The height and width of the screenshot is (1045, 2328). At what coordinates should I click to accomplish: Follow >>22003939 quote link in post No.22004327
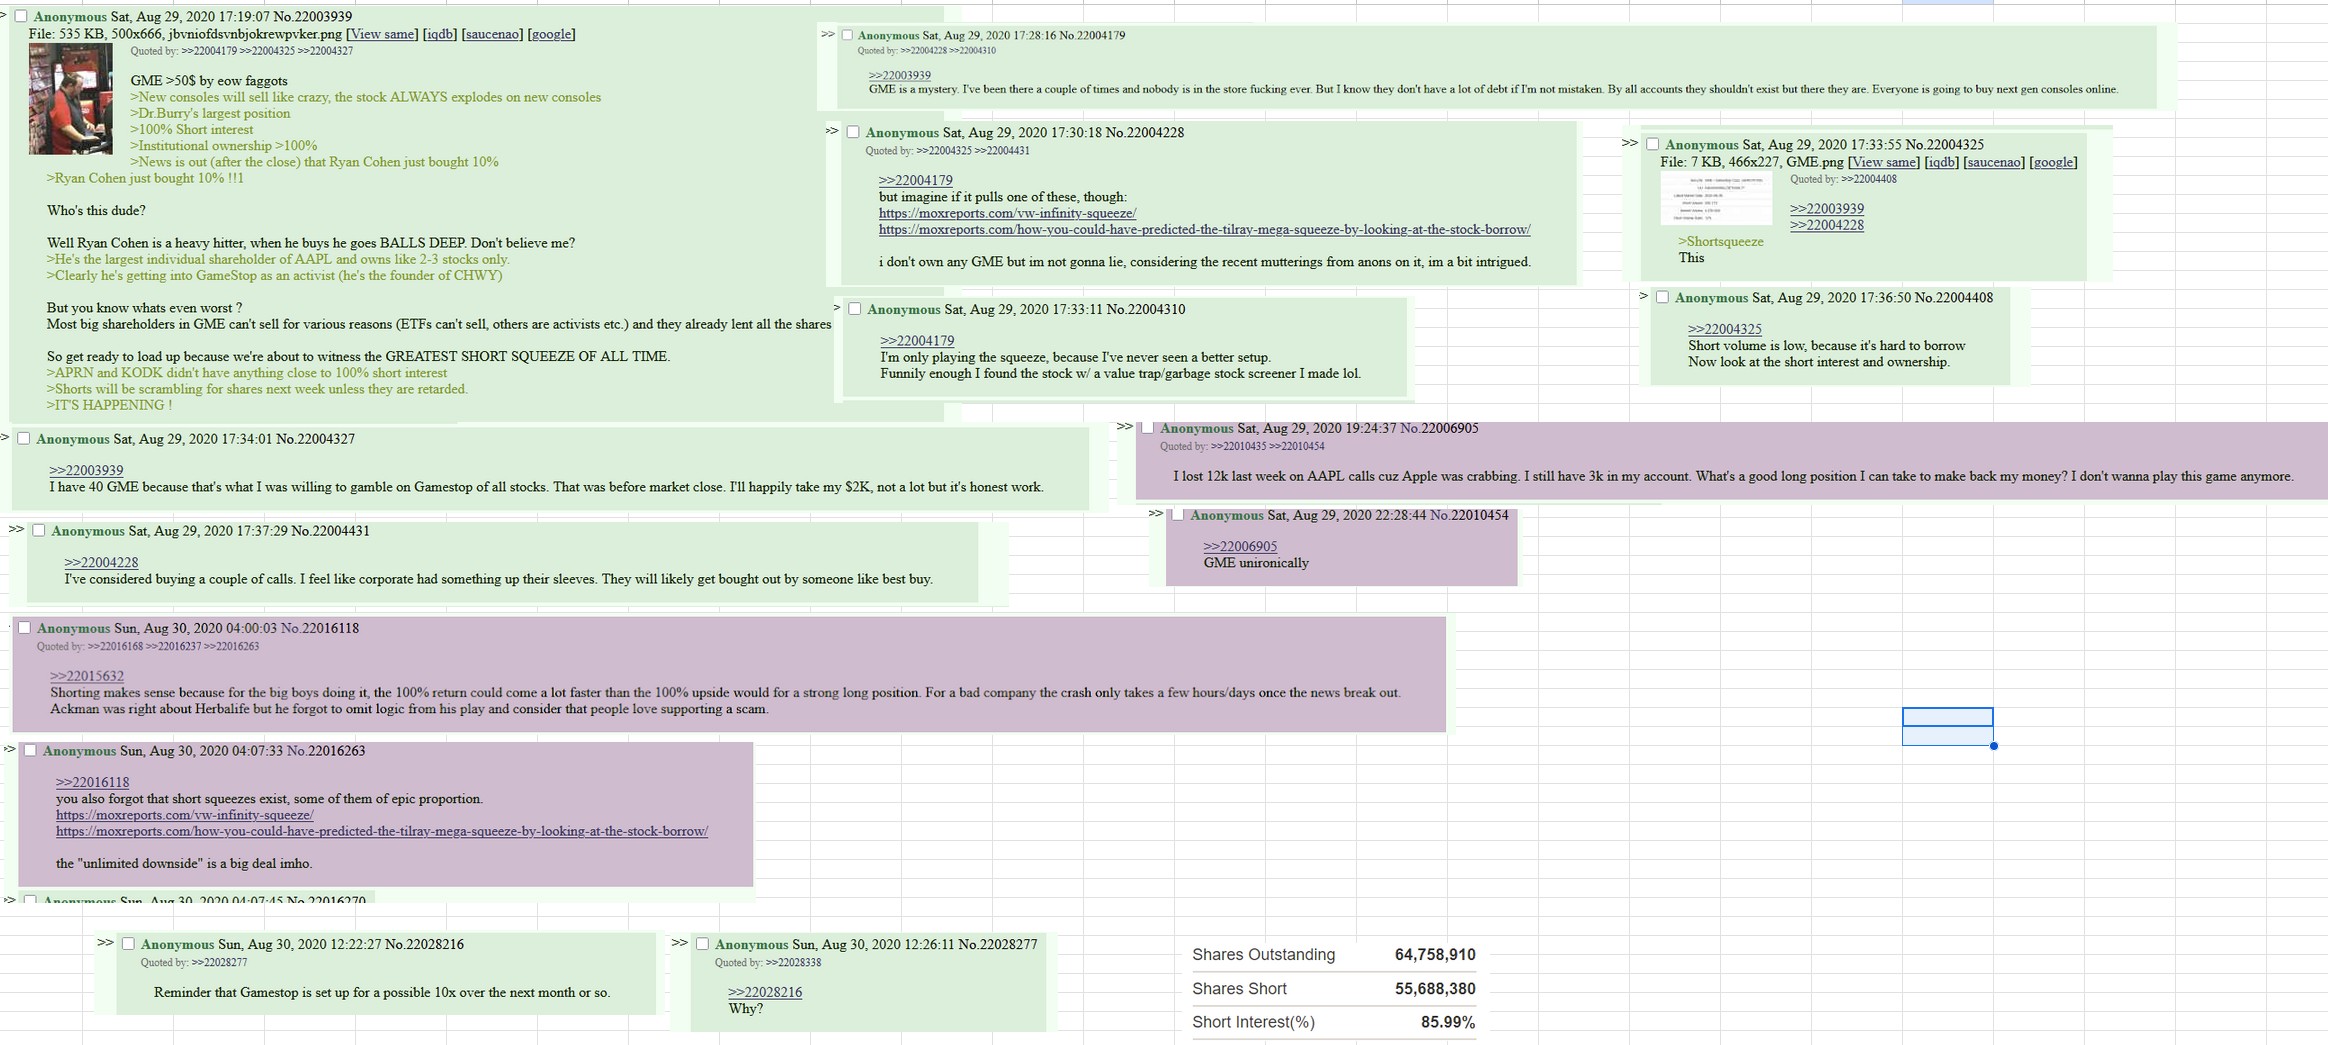click(86, 470)
